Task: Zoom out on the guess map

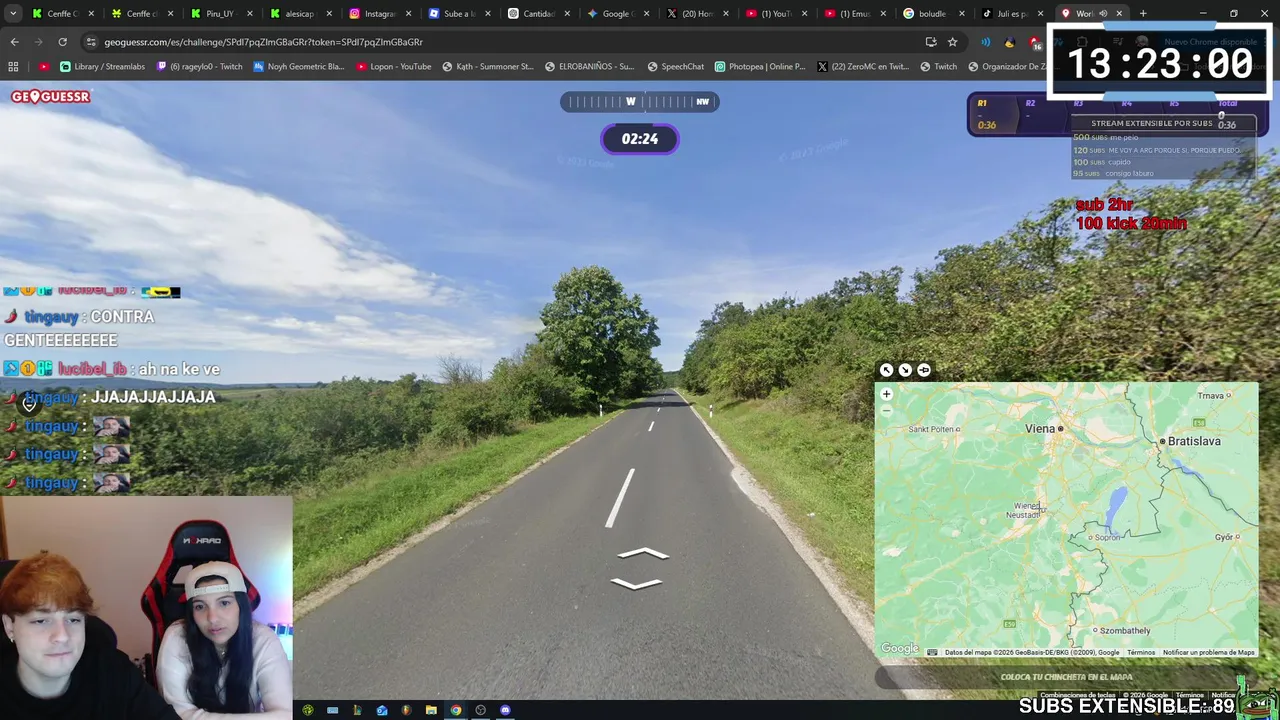Action: click(x=886, y=410)
